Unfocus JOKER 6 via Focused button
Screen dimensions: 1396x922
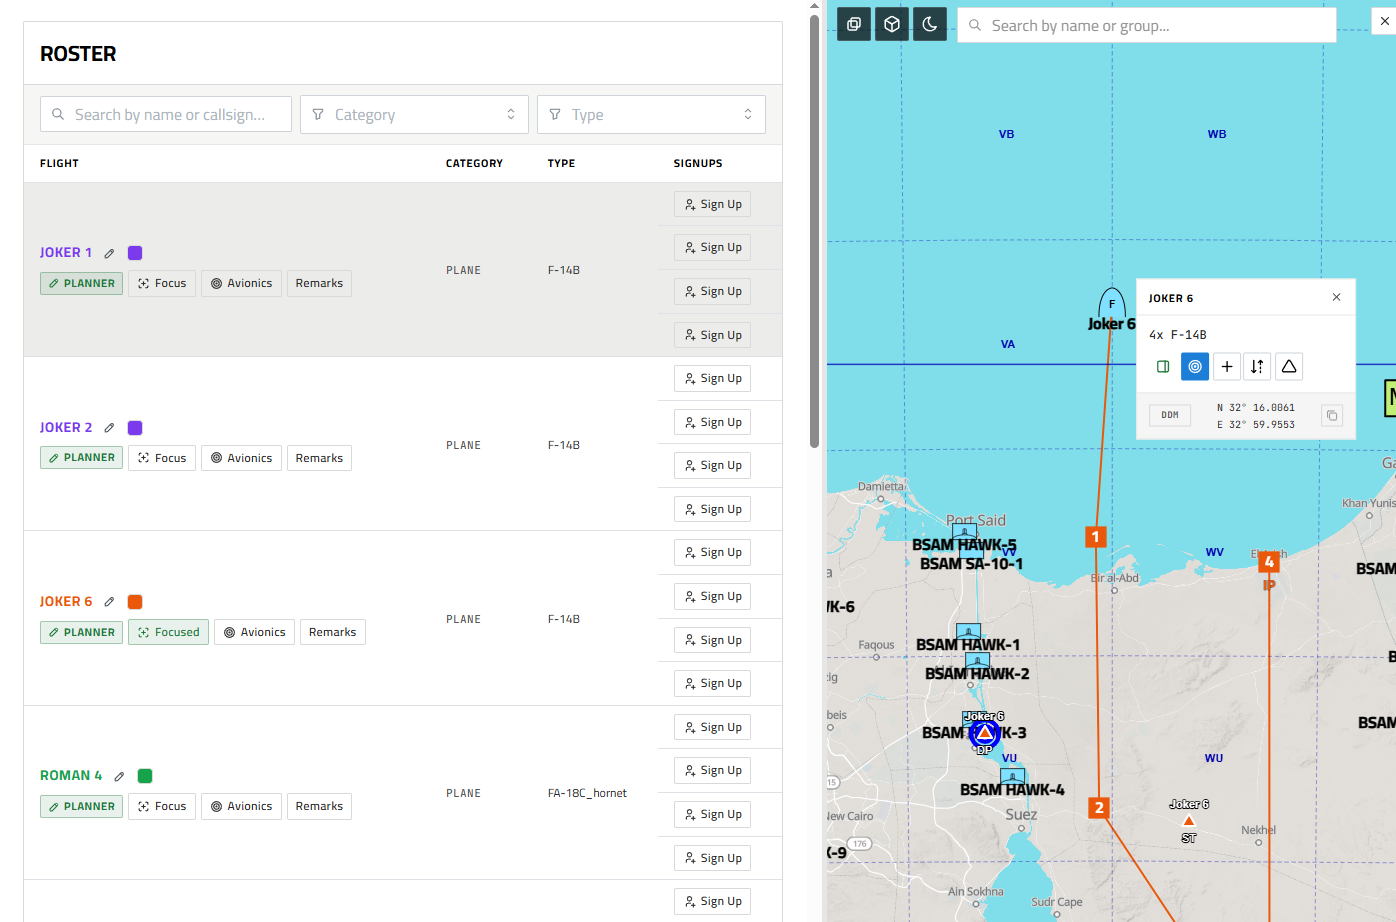click(168, 632)
